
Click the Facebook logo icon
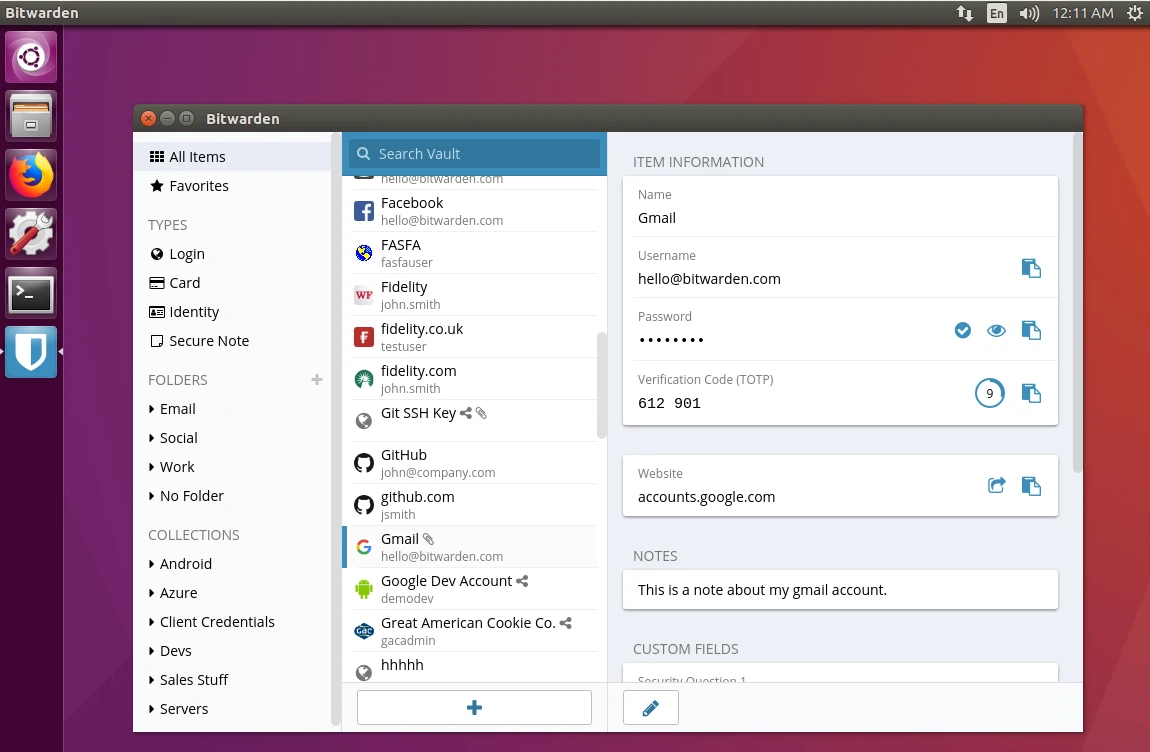point(364,211)
